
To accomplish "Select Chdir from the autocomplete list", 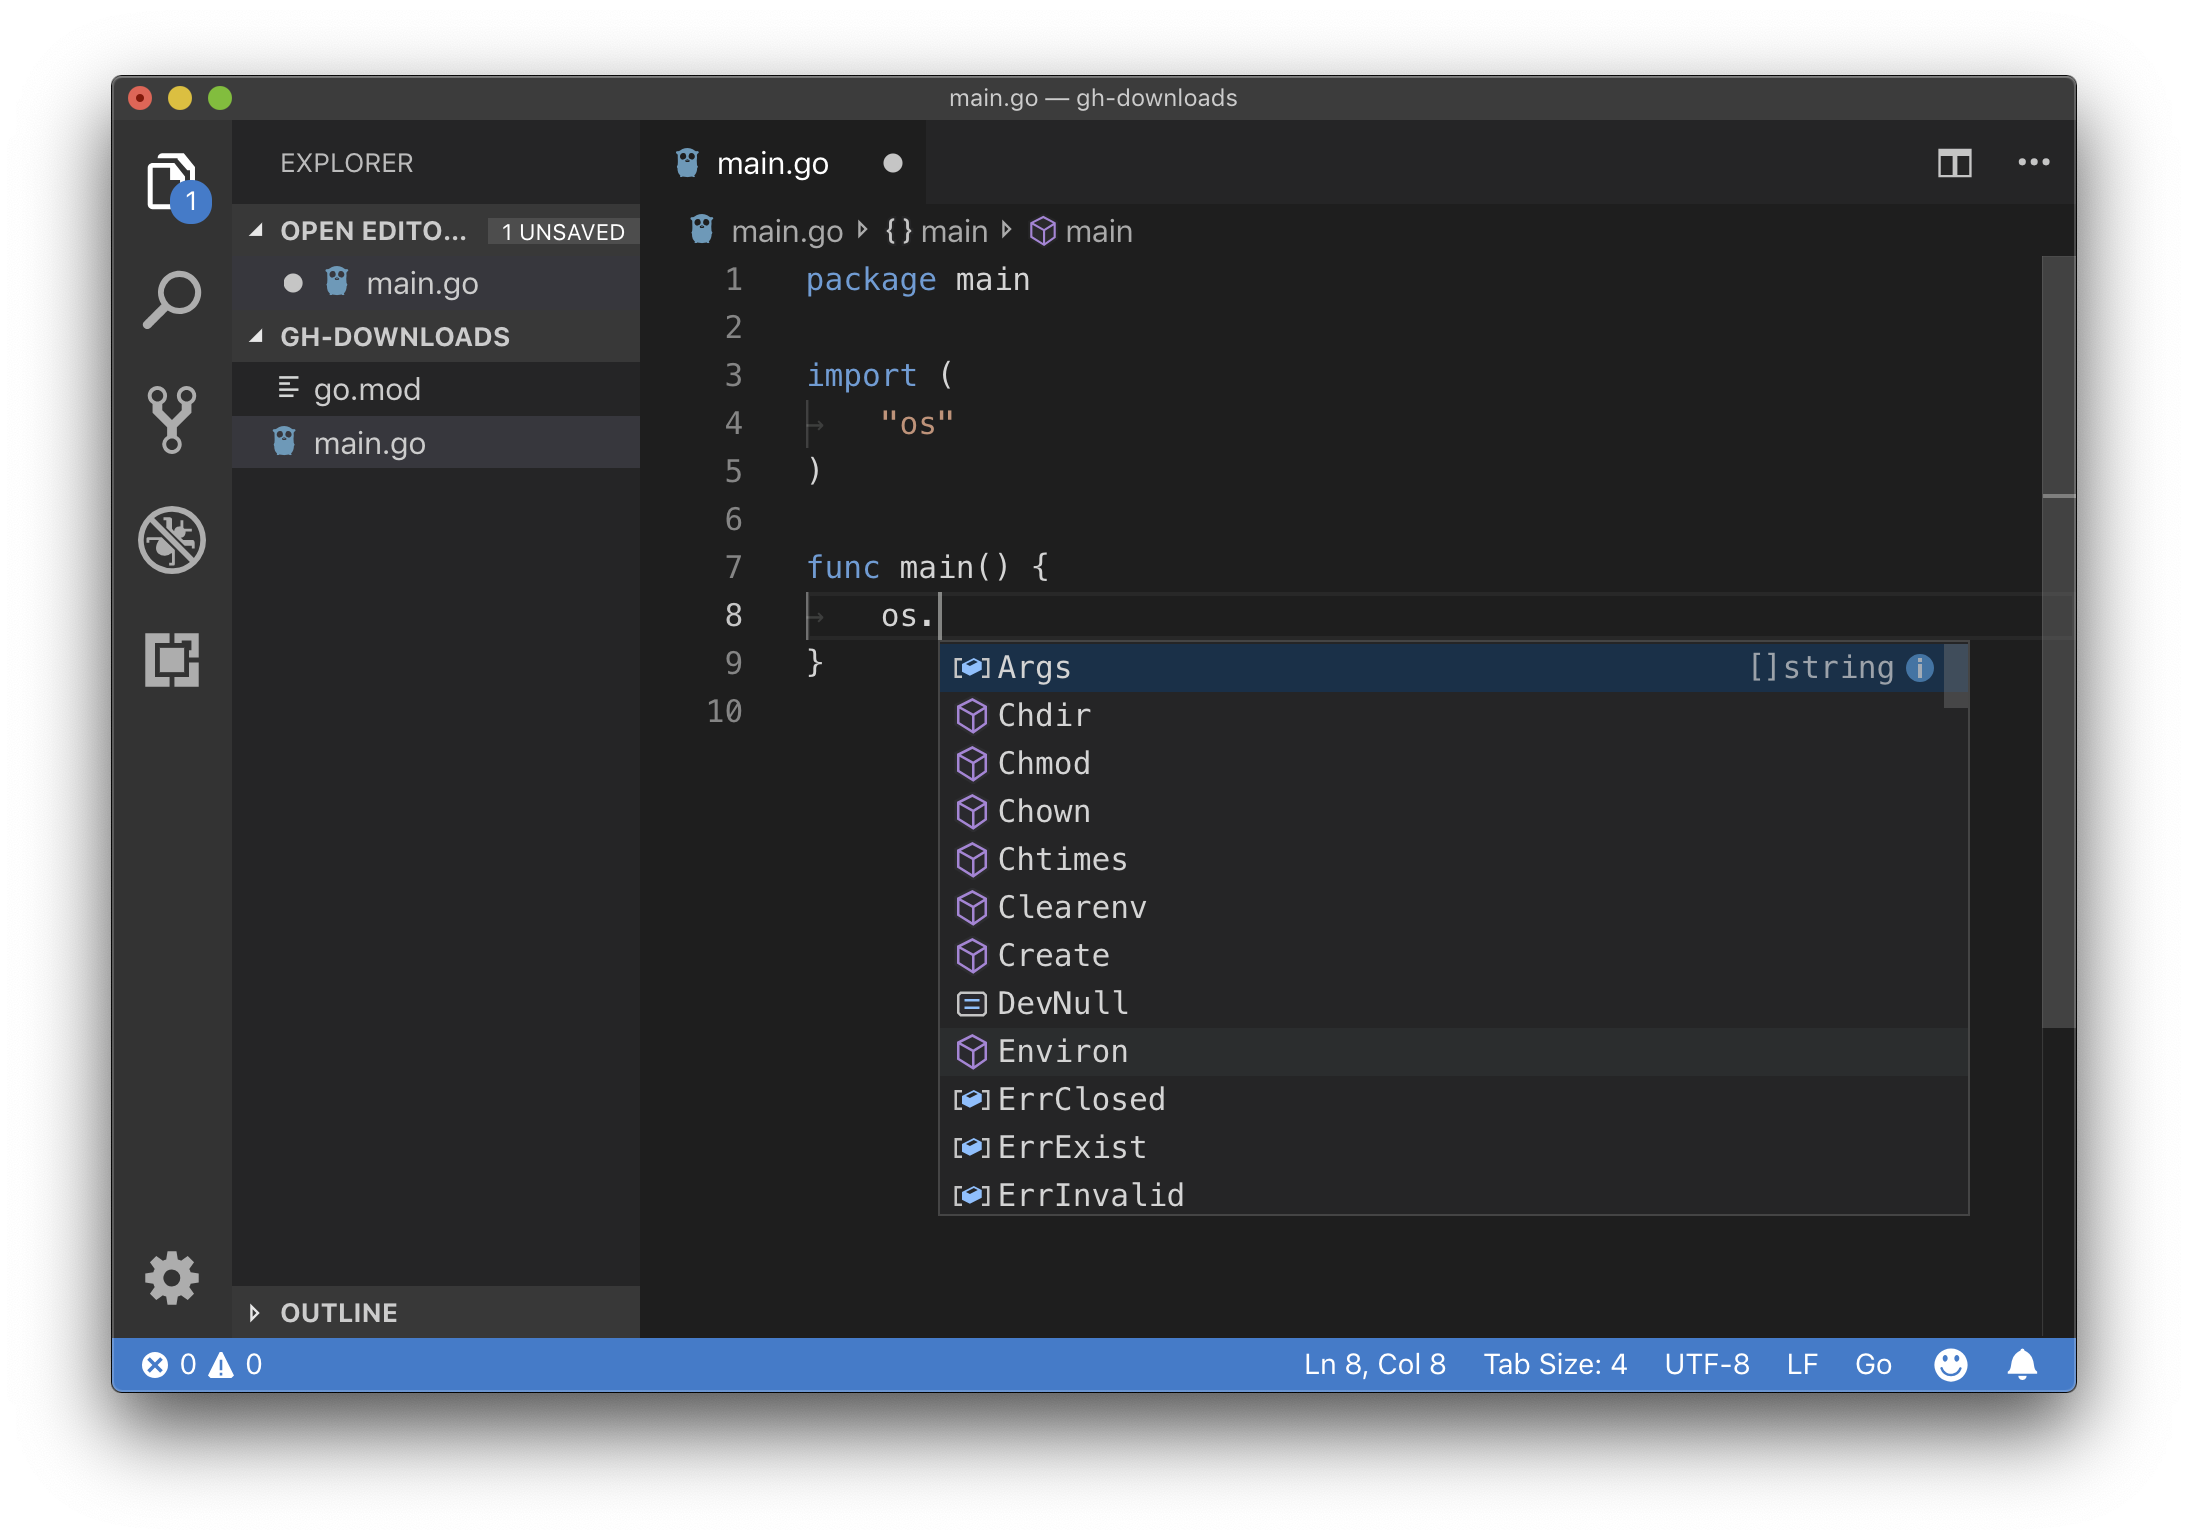I will 1044,715.
